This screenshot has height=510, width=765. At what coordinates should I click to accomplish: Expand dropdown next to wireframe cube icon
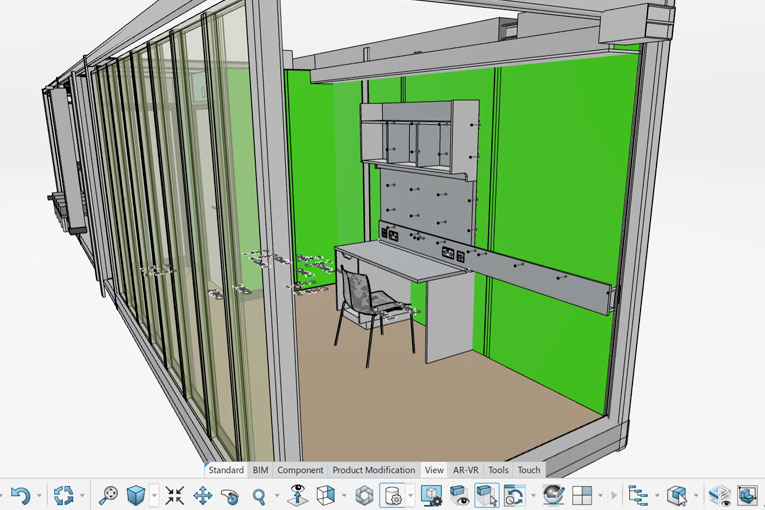point(344,496)
